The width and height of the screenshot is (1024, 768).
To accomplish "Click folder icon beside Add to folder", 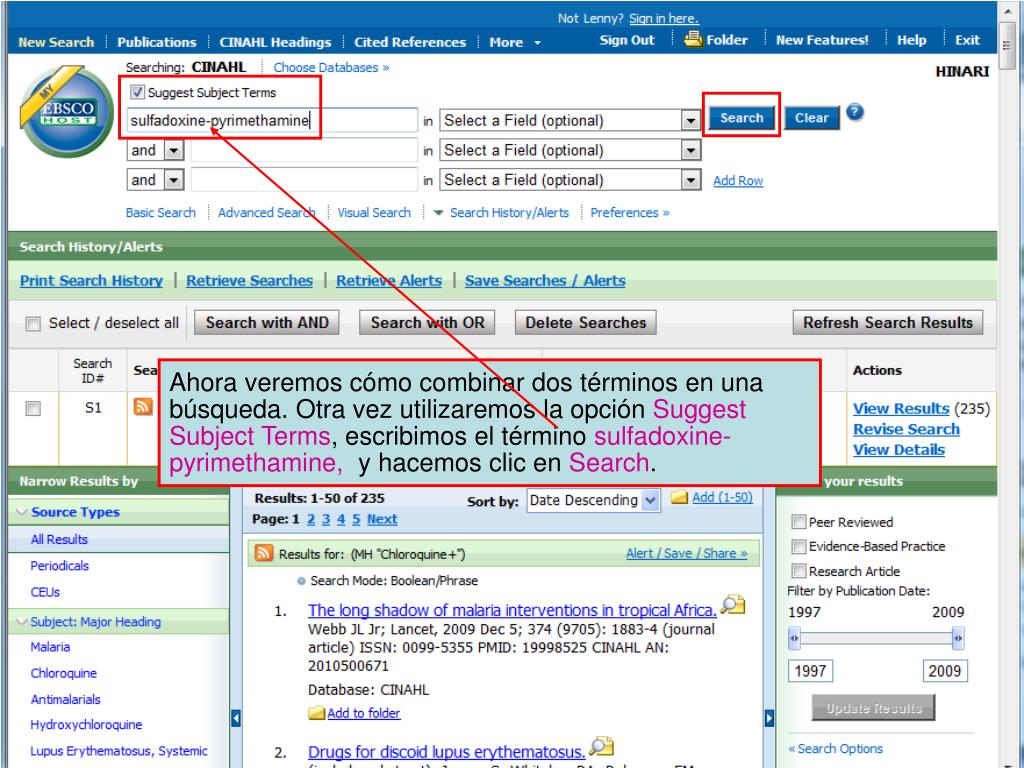I will click(x=316, y=713).
